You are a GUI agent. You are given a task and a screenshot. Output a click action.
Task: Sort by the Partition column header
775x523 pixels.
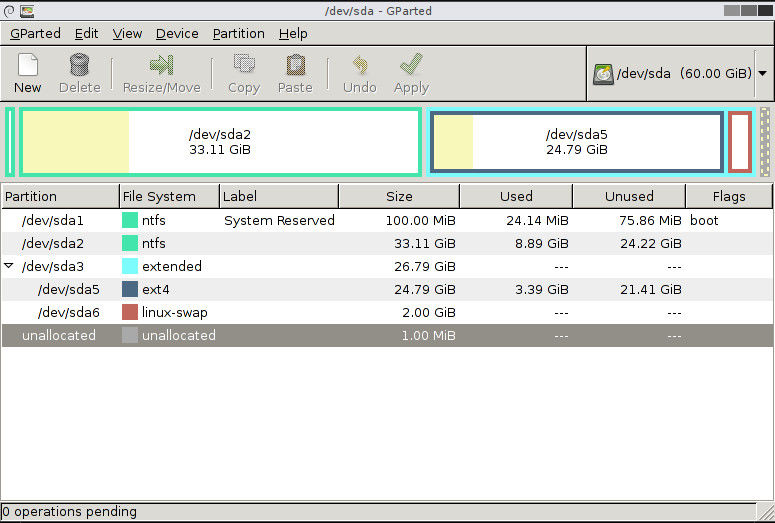(60, 196)
